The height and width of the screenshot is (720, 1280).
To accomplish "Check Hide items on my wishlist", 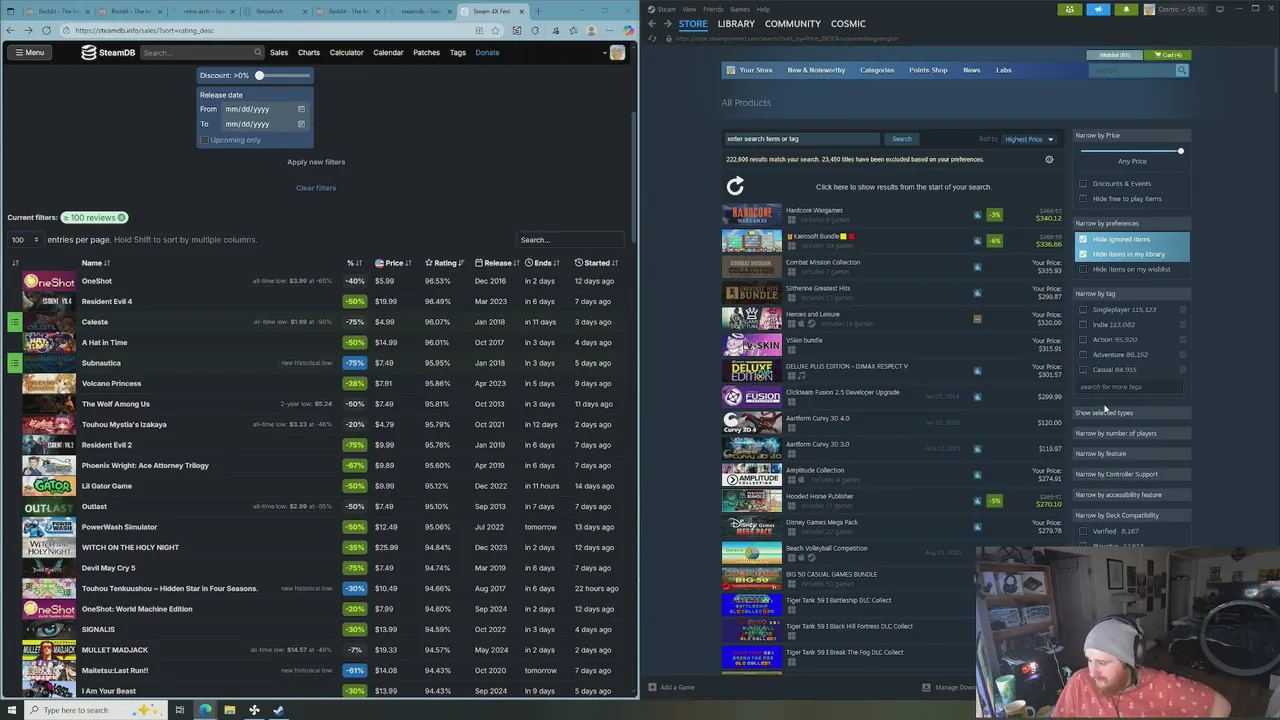I will pyautogui.click(x=1083, y=269).
